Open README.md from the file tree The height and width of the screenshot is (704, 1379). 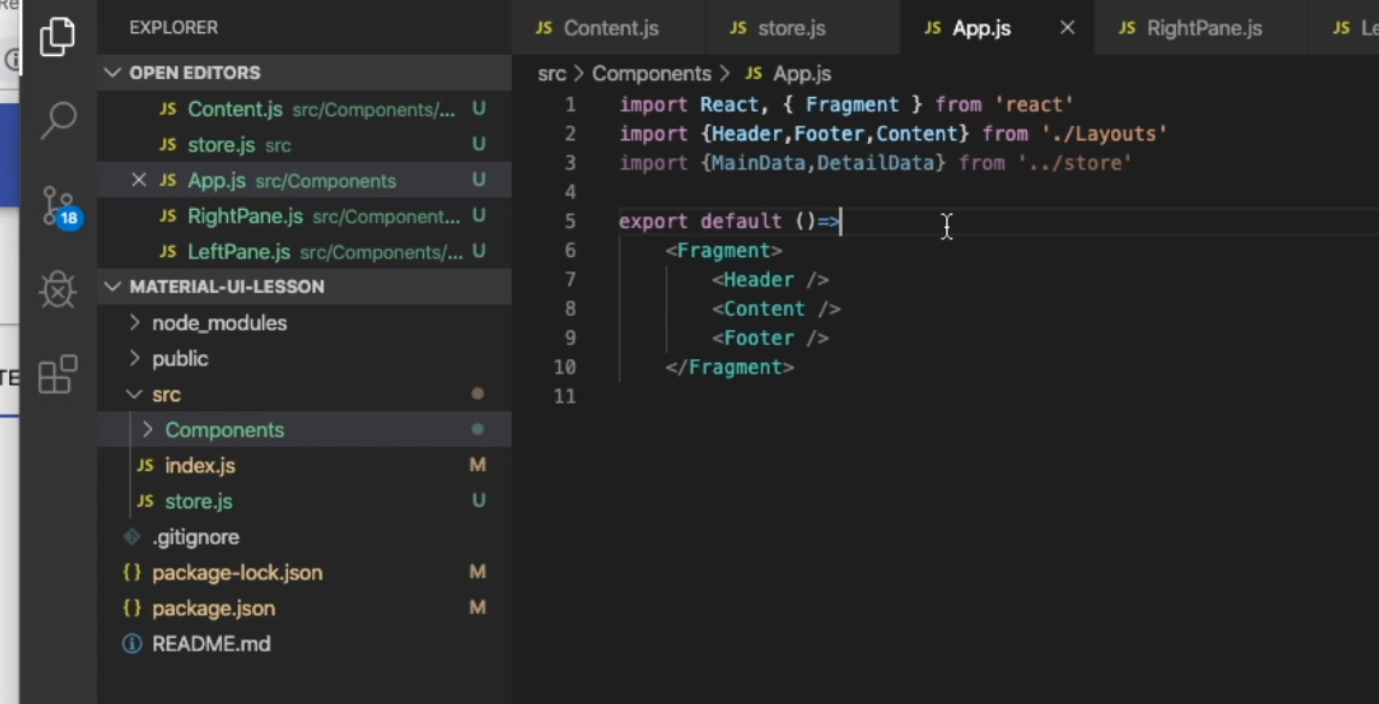(211, 643)
